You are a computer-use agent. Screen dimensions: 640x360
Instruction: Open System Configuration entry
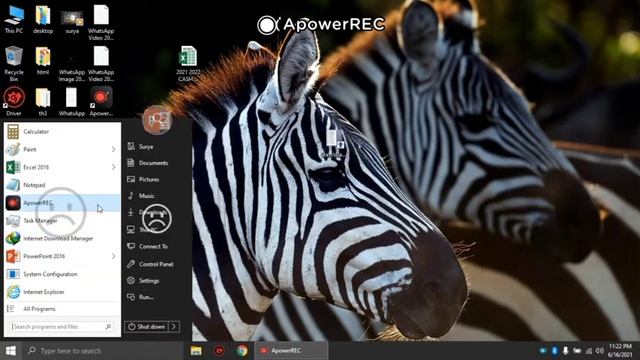[x=62, y=274]
